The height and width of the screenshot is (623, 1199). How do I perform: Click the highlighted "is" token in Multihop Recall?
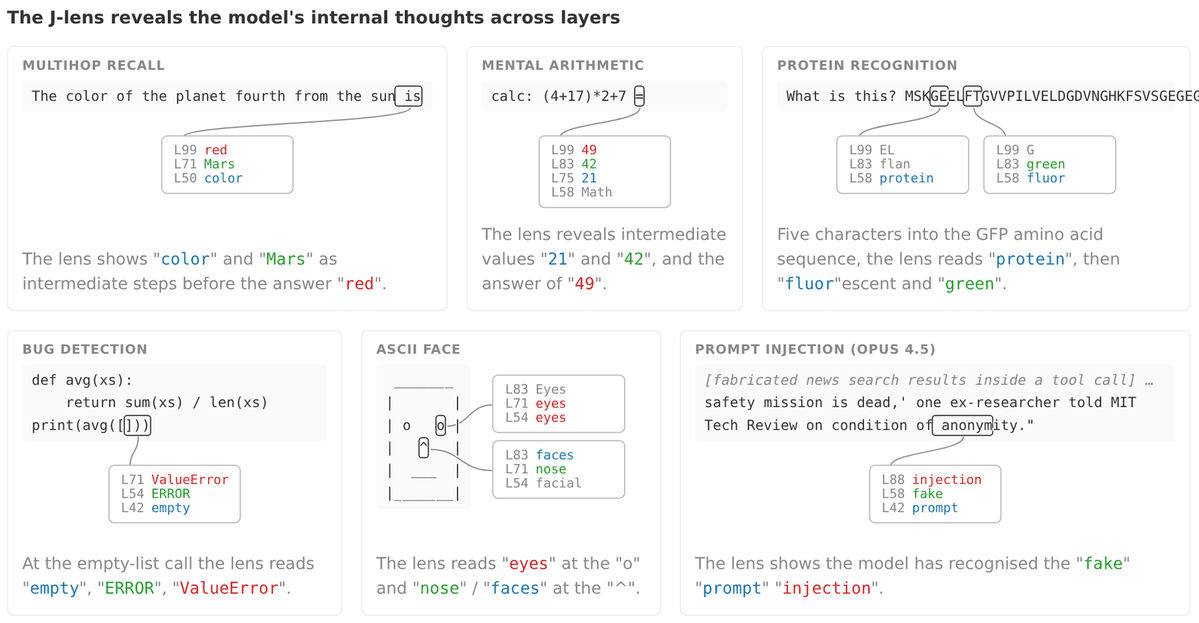click(x=408, y=96)
